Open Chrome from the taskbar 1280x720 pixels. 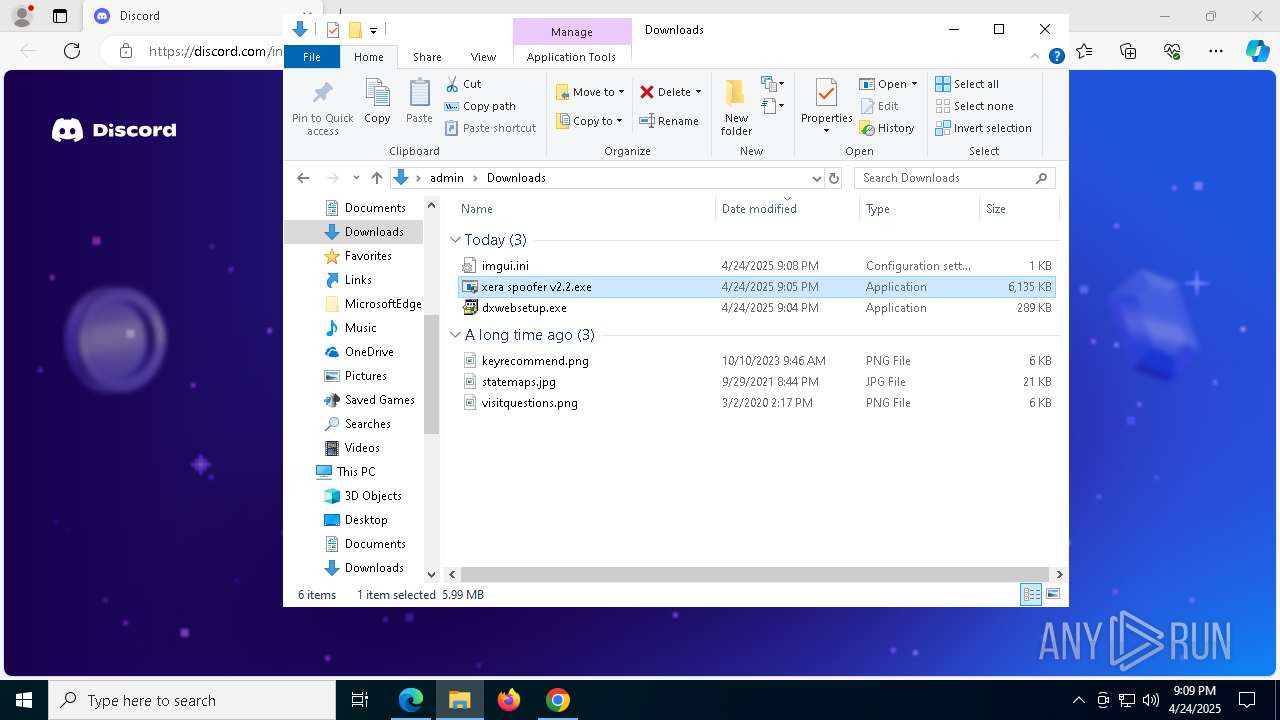click(558, 700)
